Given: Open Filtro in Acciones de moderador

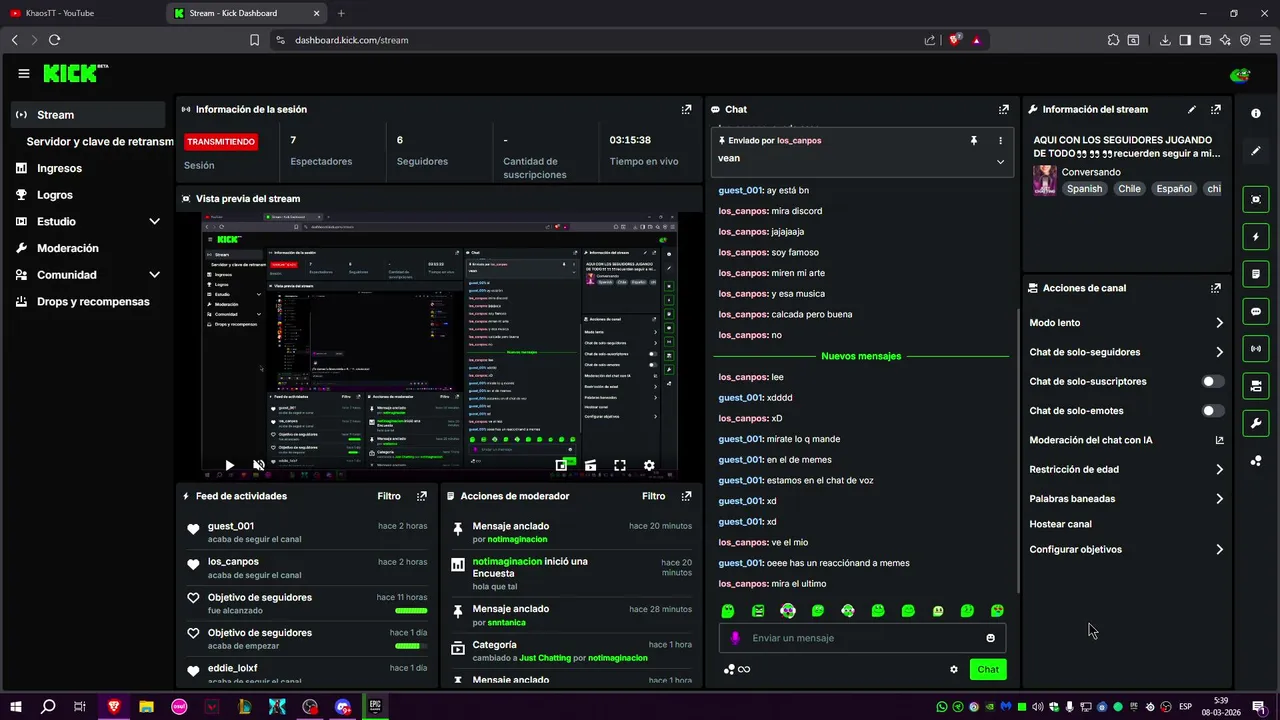Looking at the screenshot, I should [x=653, y=496].
